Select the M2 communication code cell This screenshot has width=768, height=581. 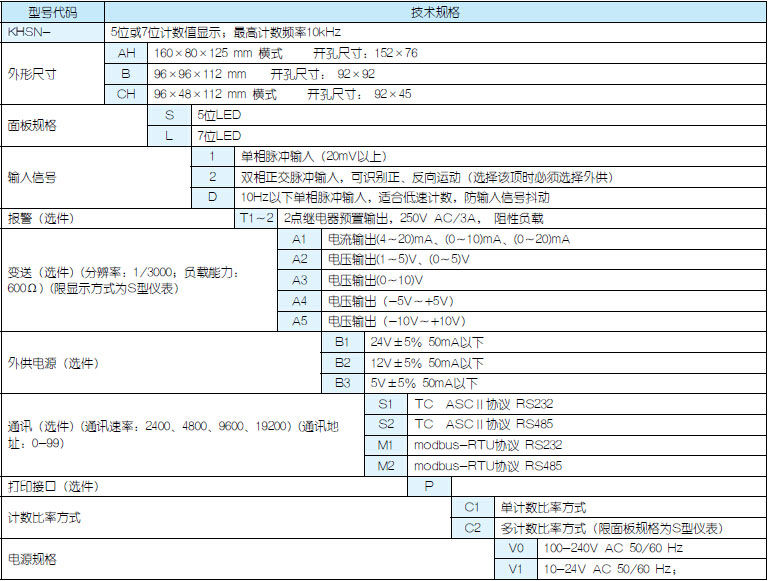tap(386, 465)
